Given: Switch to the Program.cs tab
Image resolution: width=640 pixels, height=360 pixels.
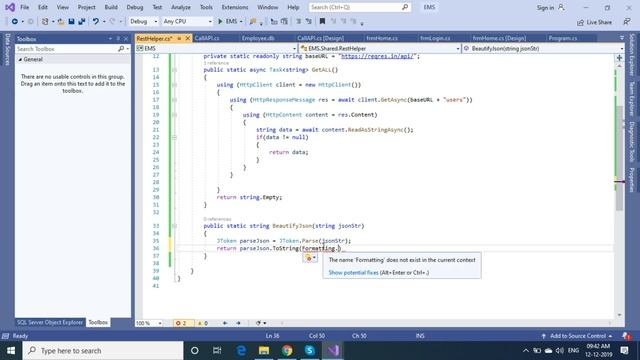Looking at the screenshot, I should 563,38.
